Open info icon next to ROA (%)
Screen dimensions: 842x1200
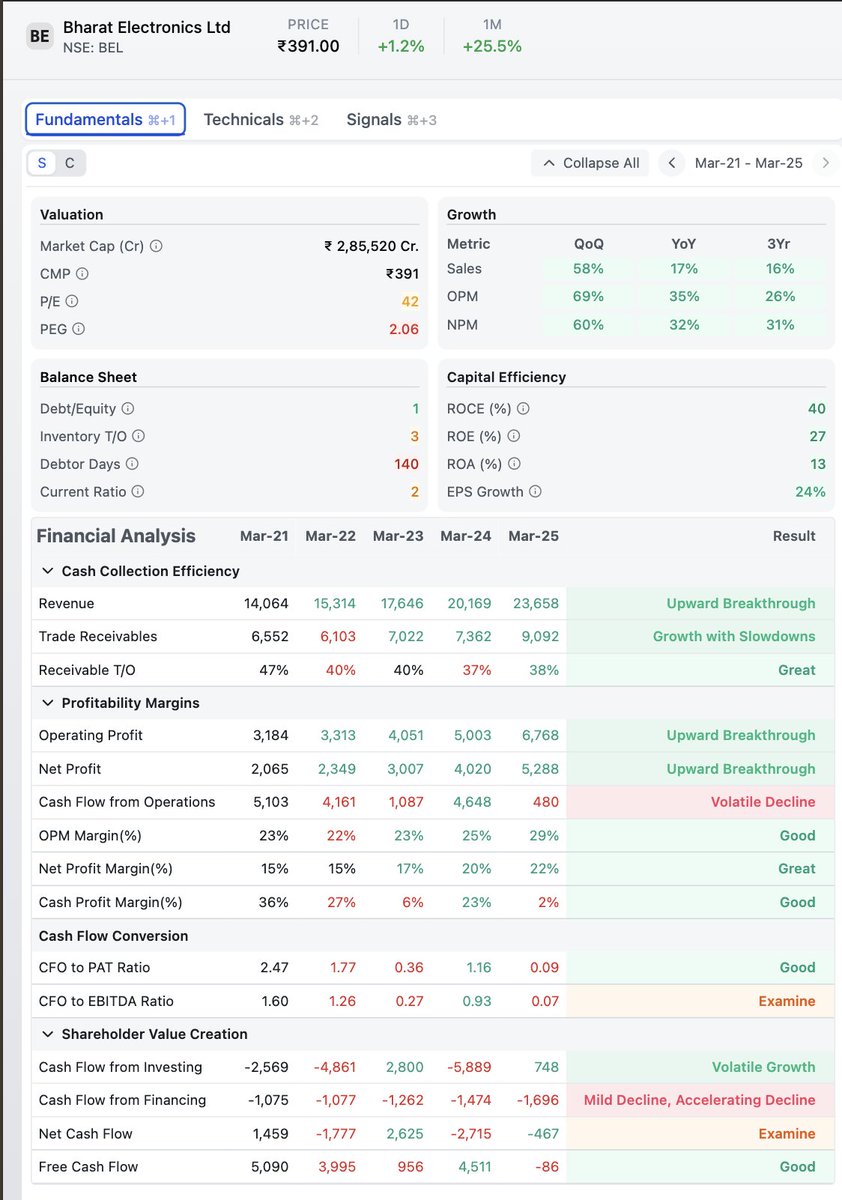click(x=514, y=464)
